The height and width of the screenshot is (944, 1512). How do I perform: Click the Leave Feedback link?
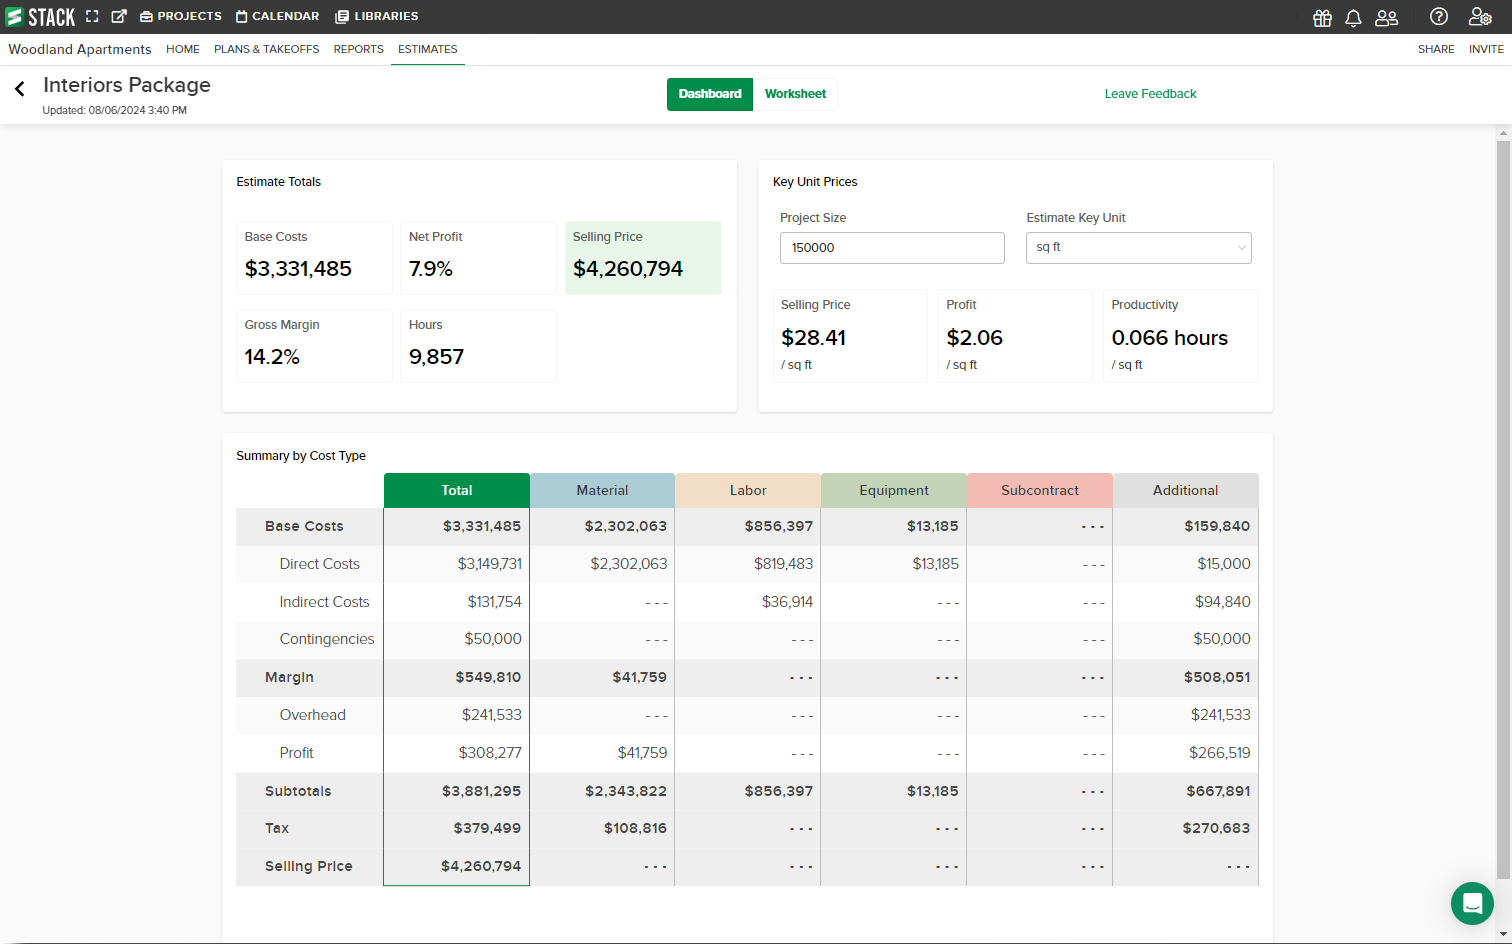pos(1150,93)
